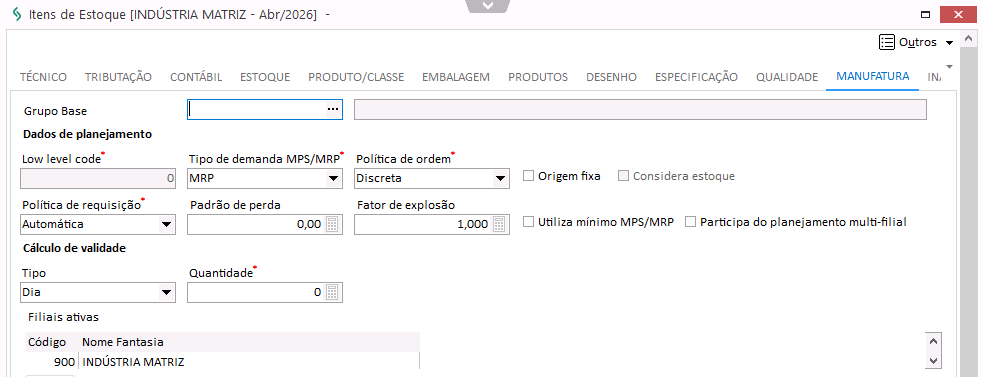Open the CONTÁBIL tab
Viewport: 983px width, 377px height.
click(x=196, y=77)
